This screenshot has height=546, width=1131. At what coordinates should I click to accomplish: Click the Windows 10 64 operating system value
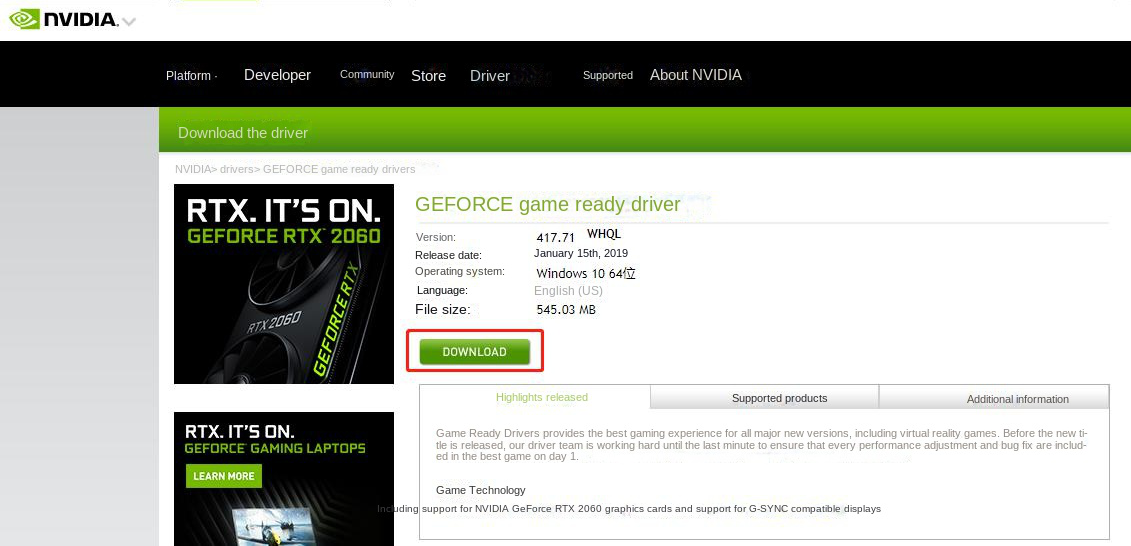pyautogui.click(x=586, y=273)
